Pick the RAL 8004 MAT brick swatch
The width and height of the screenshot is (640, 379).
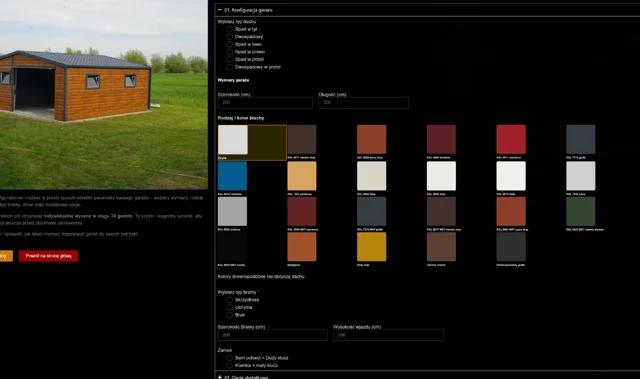[x=511, y=211]
